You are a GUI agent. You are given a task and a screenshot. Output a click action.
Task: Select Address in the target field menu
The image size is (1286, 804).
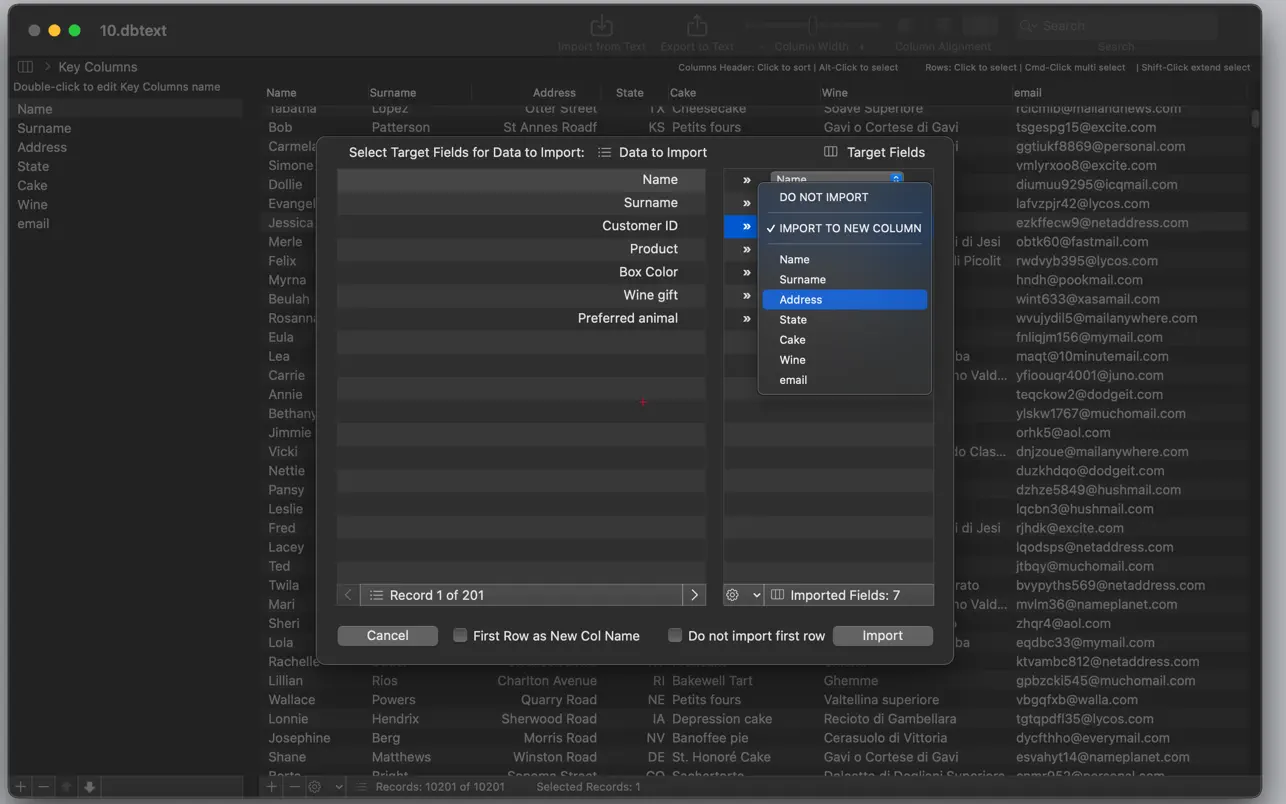click(801, 300)
